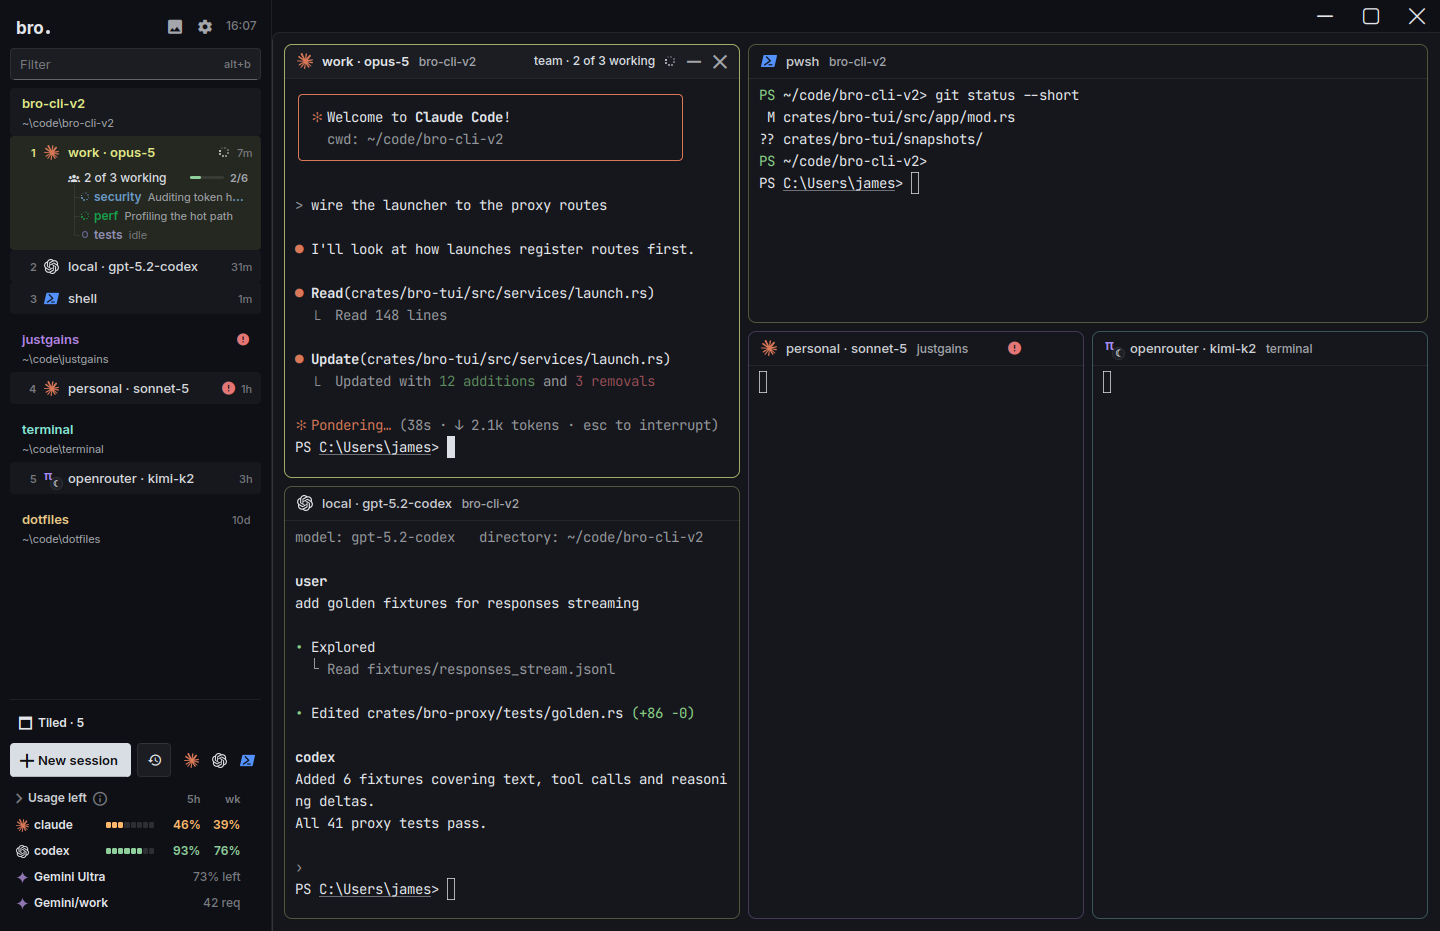Click the pi icon in openrouter · kimi-k2 pane header
The height and width of the screenshot is (931, 1440).
(x=1113, y=349)
